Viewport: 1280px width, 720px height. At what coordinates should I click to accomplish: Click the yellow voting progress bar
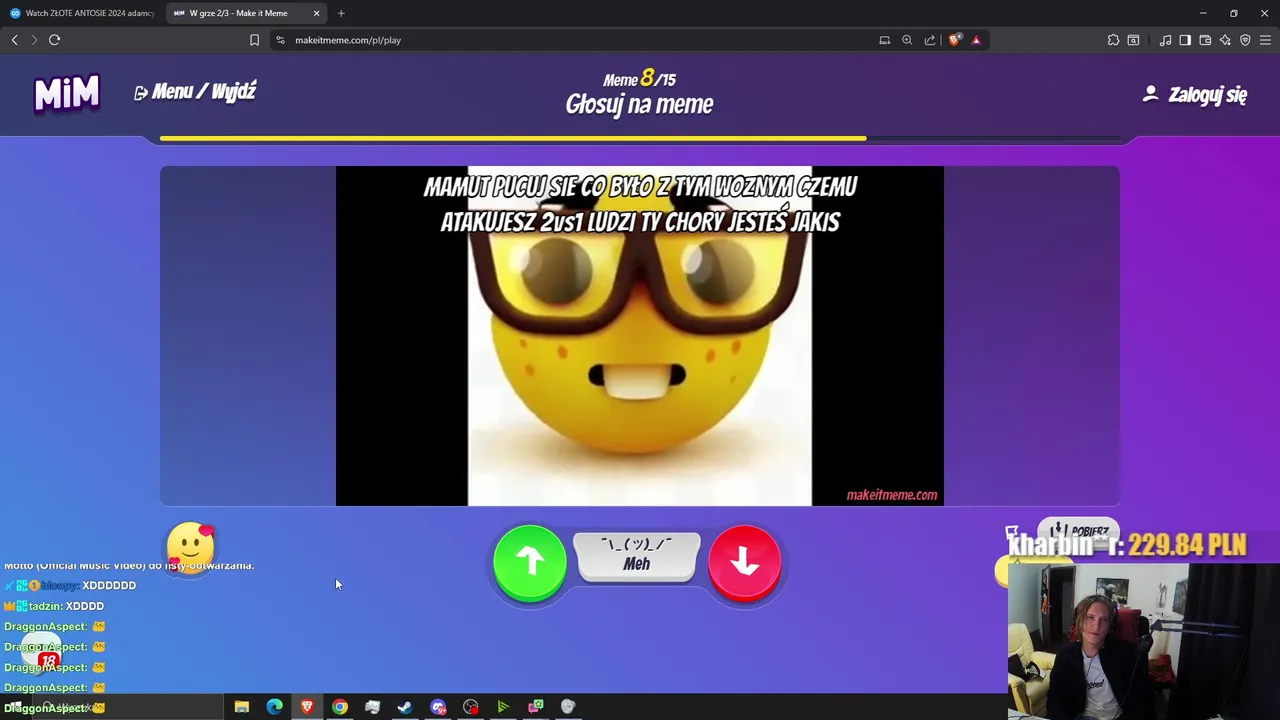[x=513, y=138]
